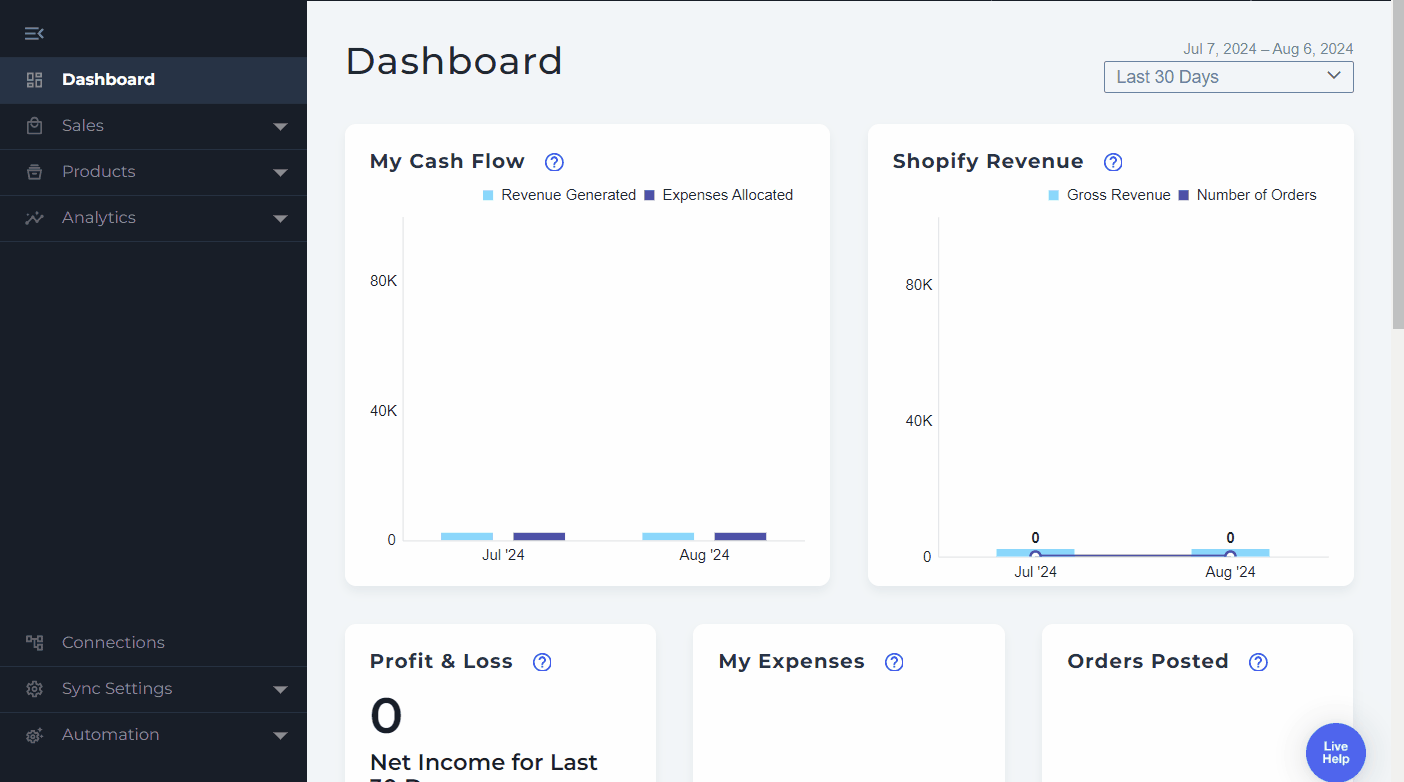Viewport: 1404px width, 782px height.
Task: Expand the Sales menu arrow
Action: [x=280, y=126]
